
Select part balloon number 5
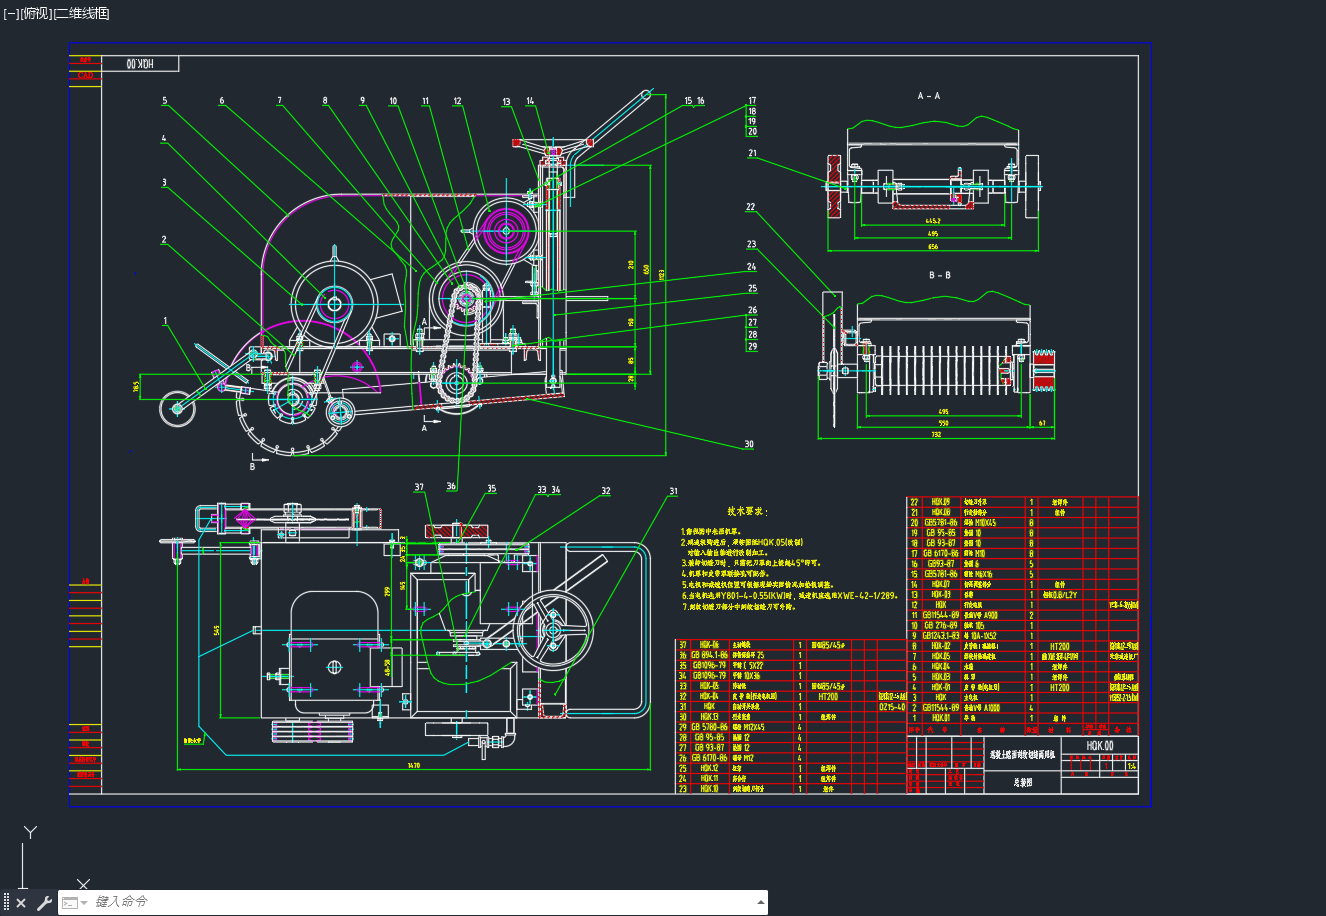click(165, 101)
